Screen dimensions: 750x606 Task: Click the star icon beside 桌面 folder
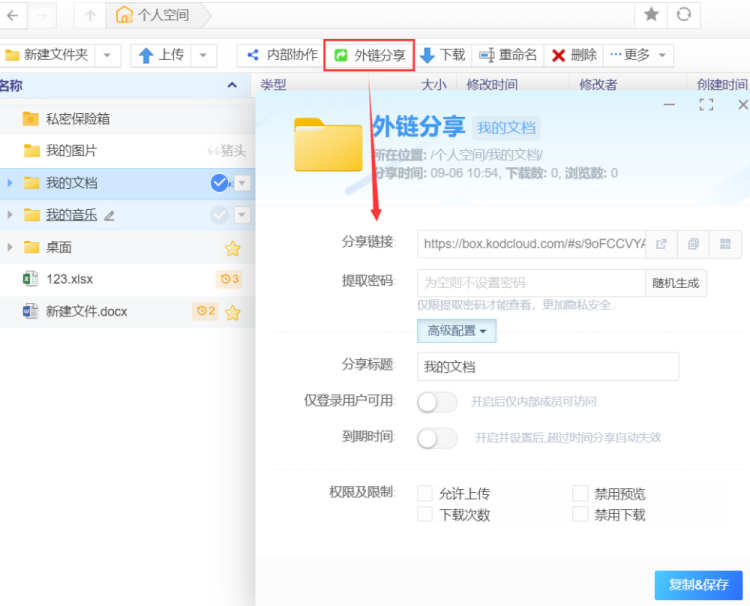232,248
